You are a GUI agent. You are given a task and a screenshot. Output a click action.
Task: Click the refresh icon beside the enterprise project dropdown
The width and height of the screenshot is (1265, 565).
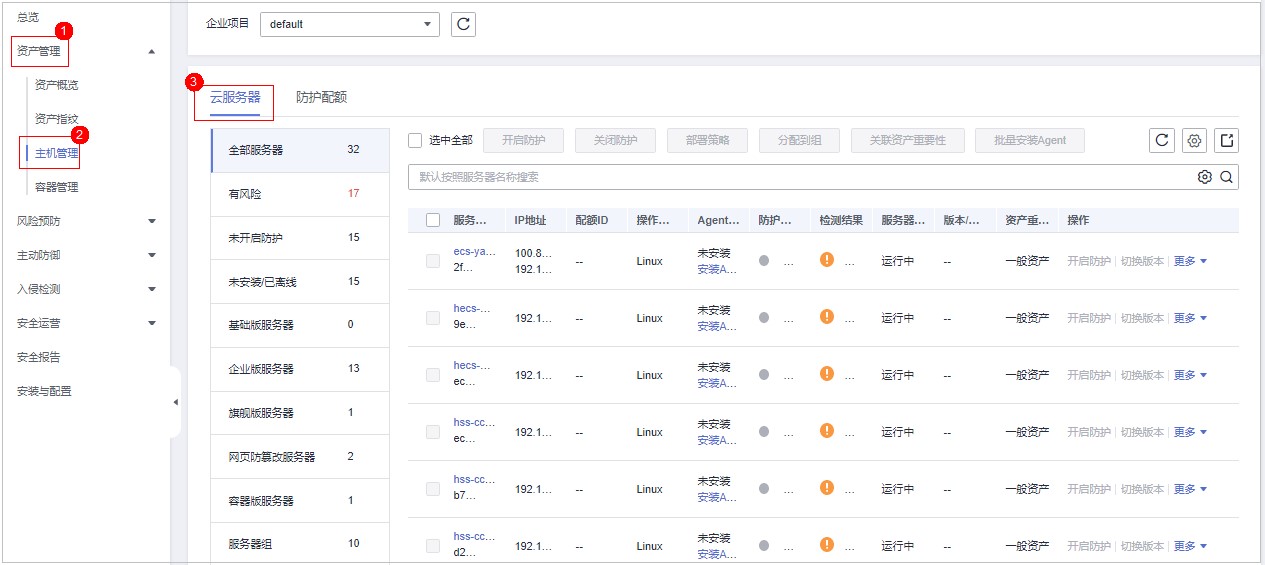[463, 24]
